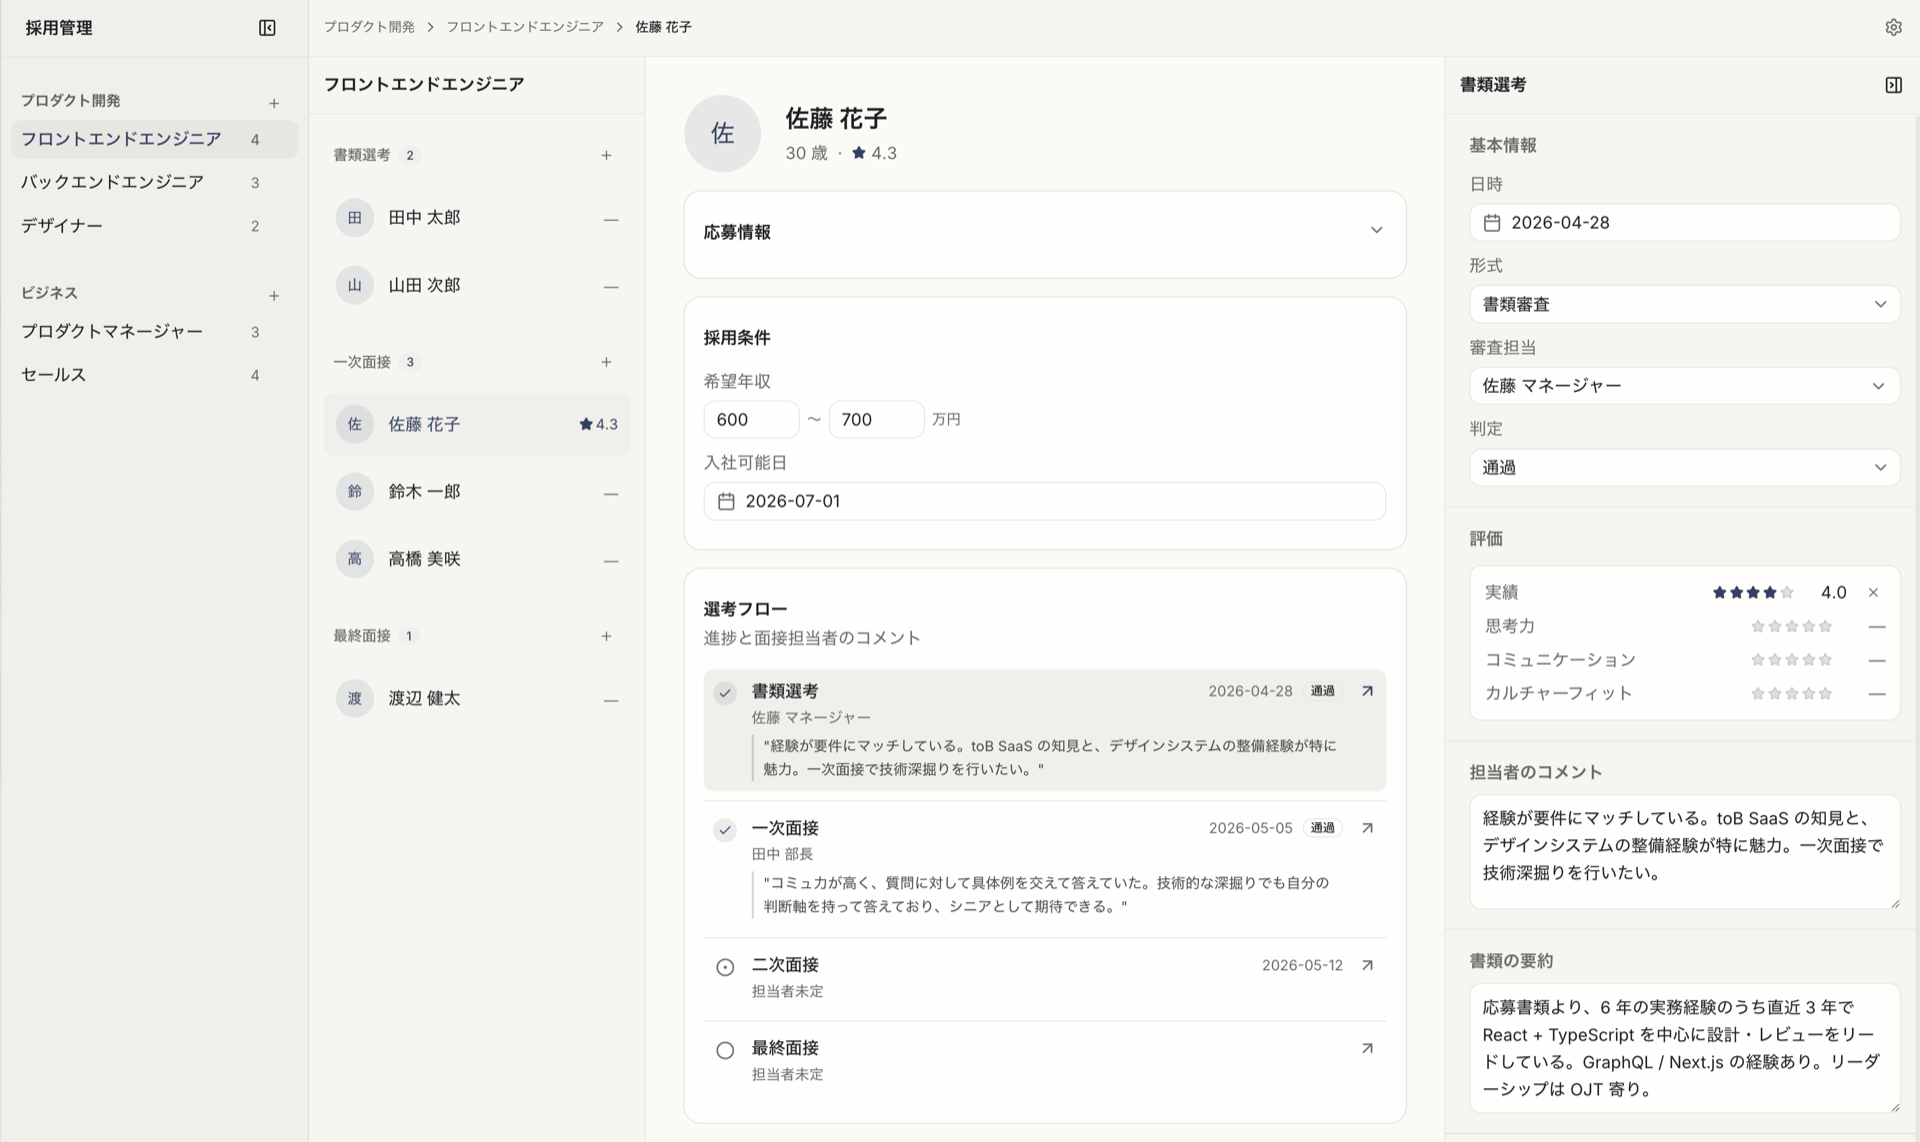Open candidate 高橋 美咲
The width and height of the screenshot is (1920, 1142).
click(477, 559)
